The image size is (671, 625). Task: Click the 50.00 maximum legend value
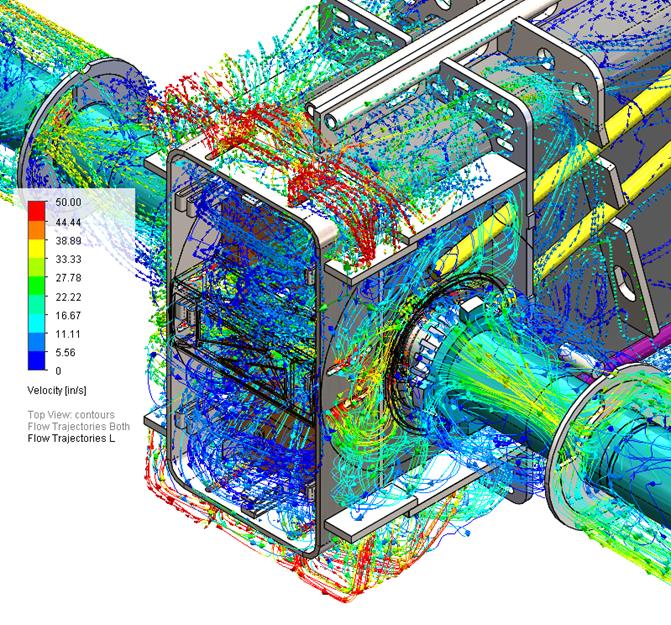[x=68, y=202]
